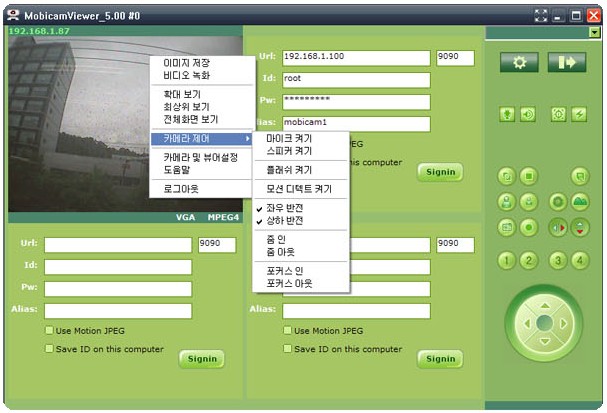Select 모션 디텍트 켜기 in the submenu
This screenshot has height=413, width=607.
click(301, 189)
